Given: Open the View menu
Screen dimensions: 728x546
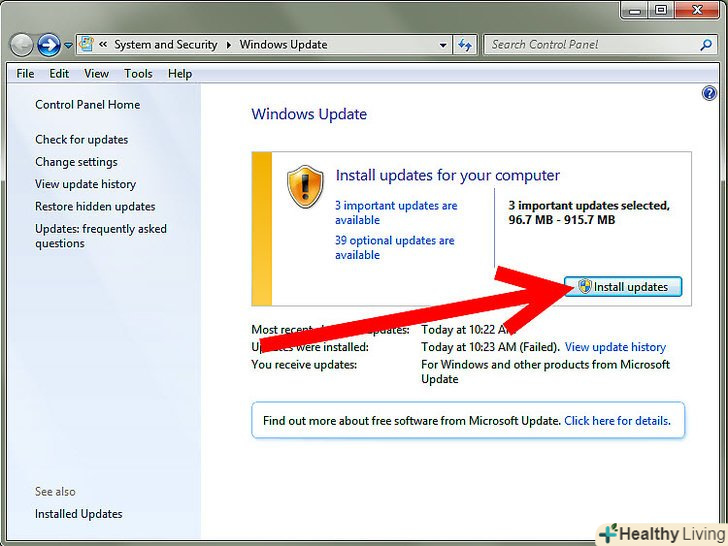Looking at the screenshot, I should tap(96, 74).
